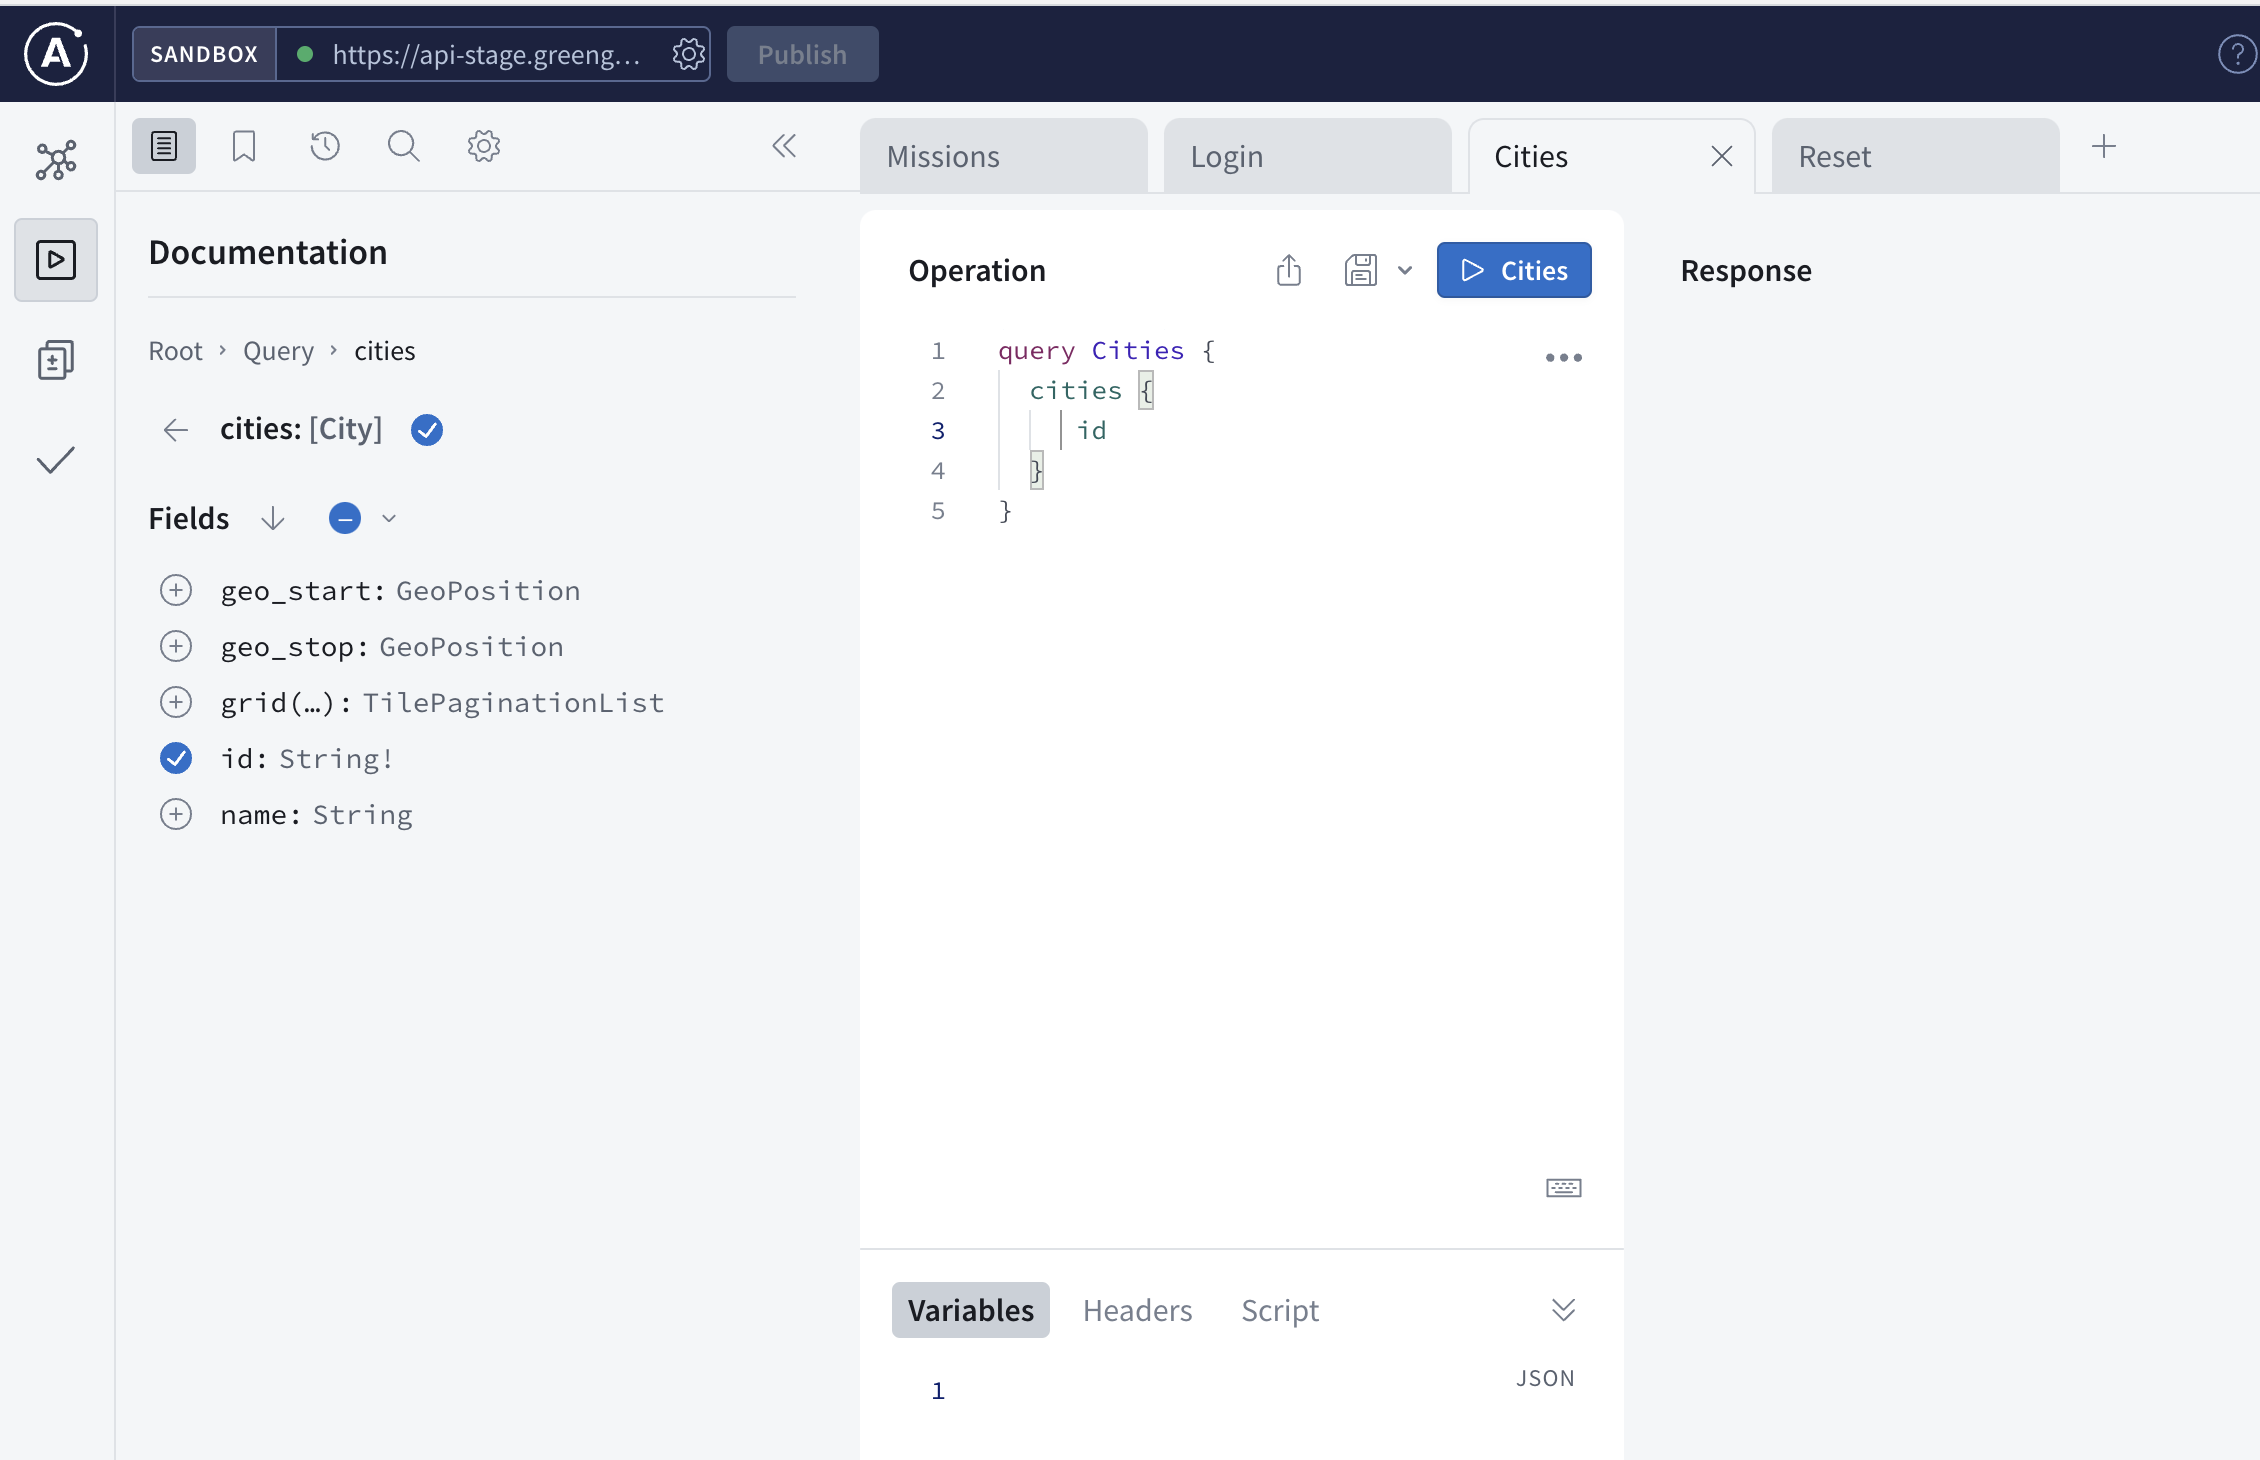
Task: Open save options dropdown arrow
Action: (x=1405, y=270)
